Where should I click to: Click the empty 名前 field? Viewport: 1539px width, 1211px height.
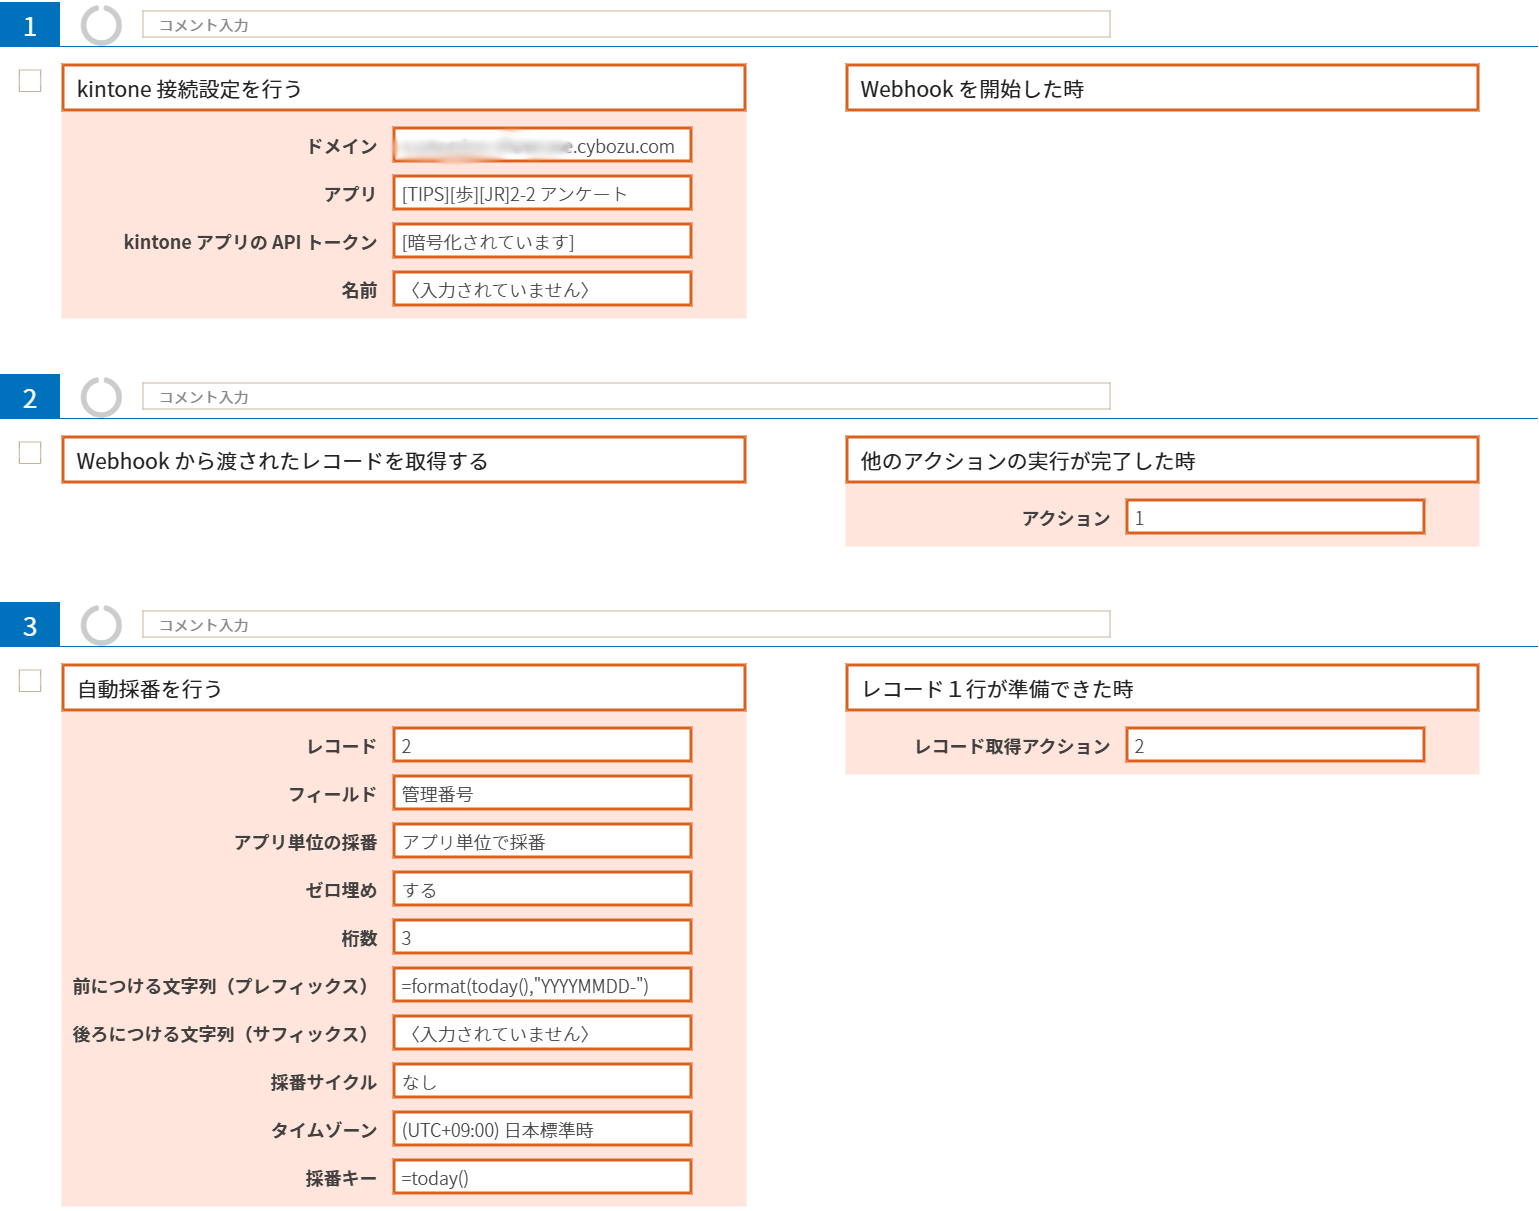click(542, 289)
